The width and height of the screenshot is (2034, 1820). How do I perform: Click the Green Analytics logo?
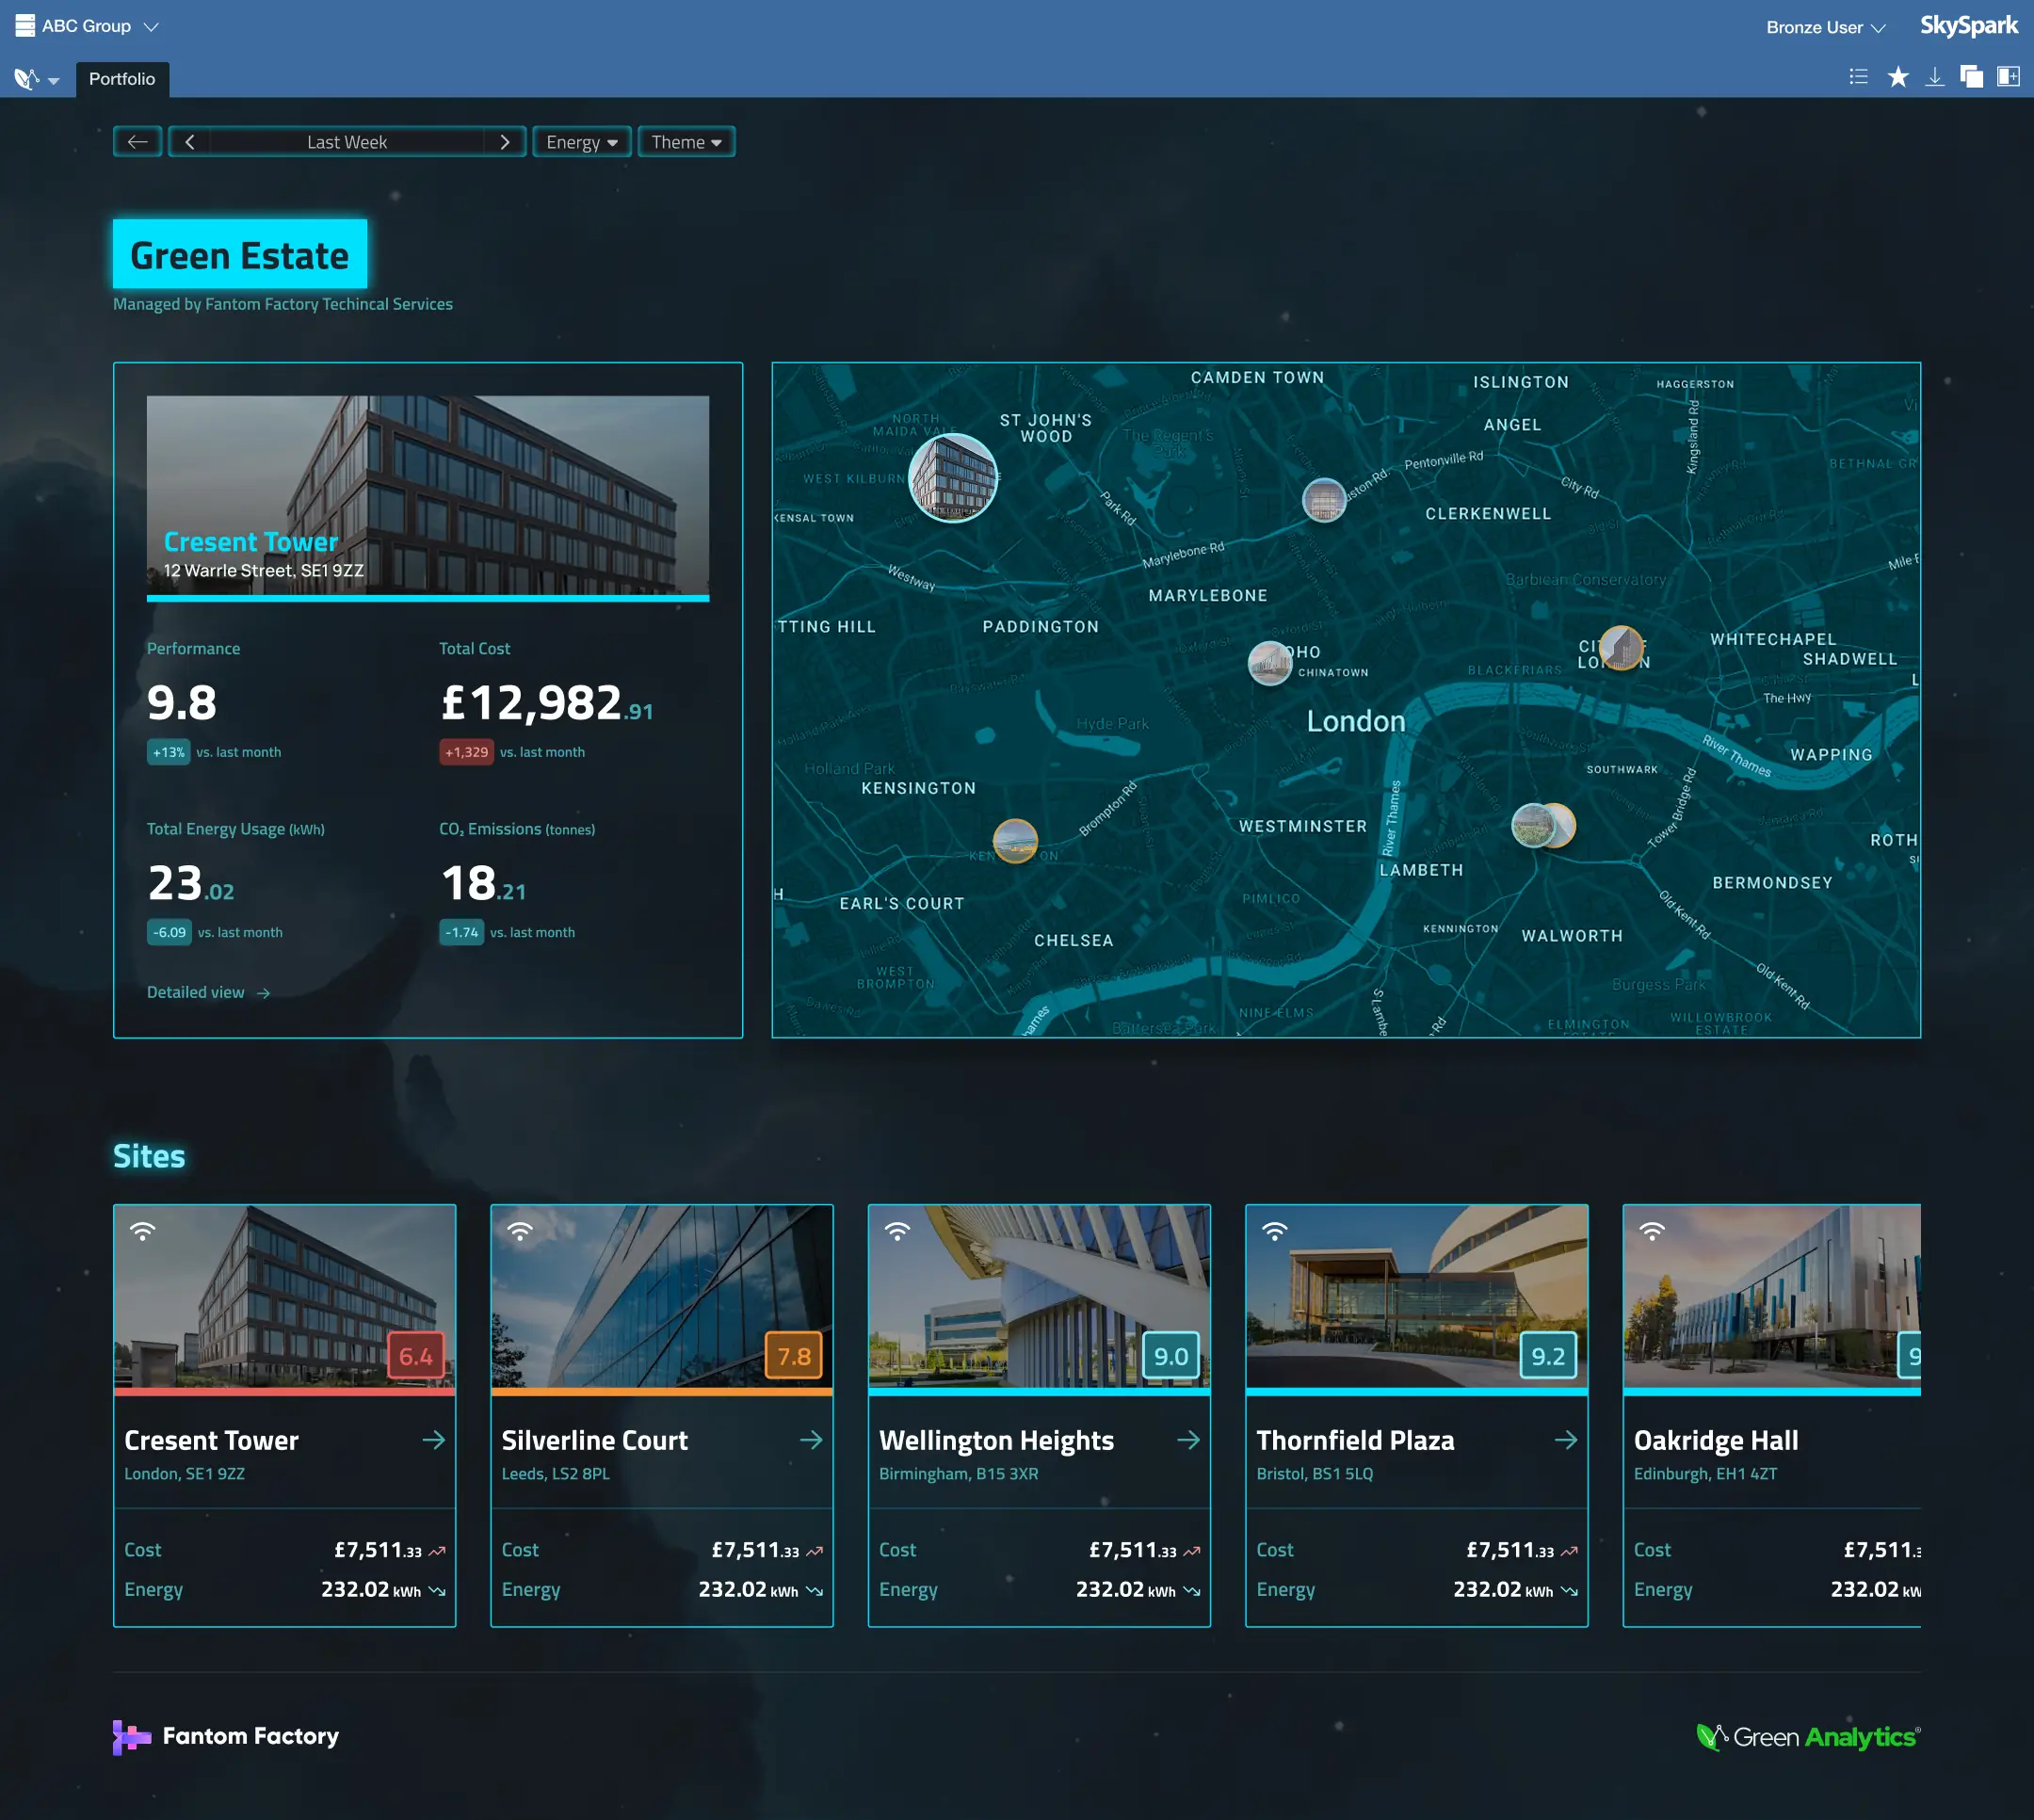[x=1806, y=1737]
